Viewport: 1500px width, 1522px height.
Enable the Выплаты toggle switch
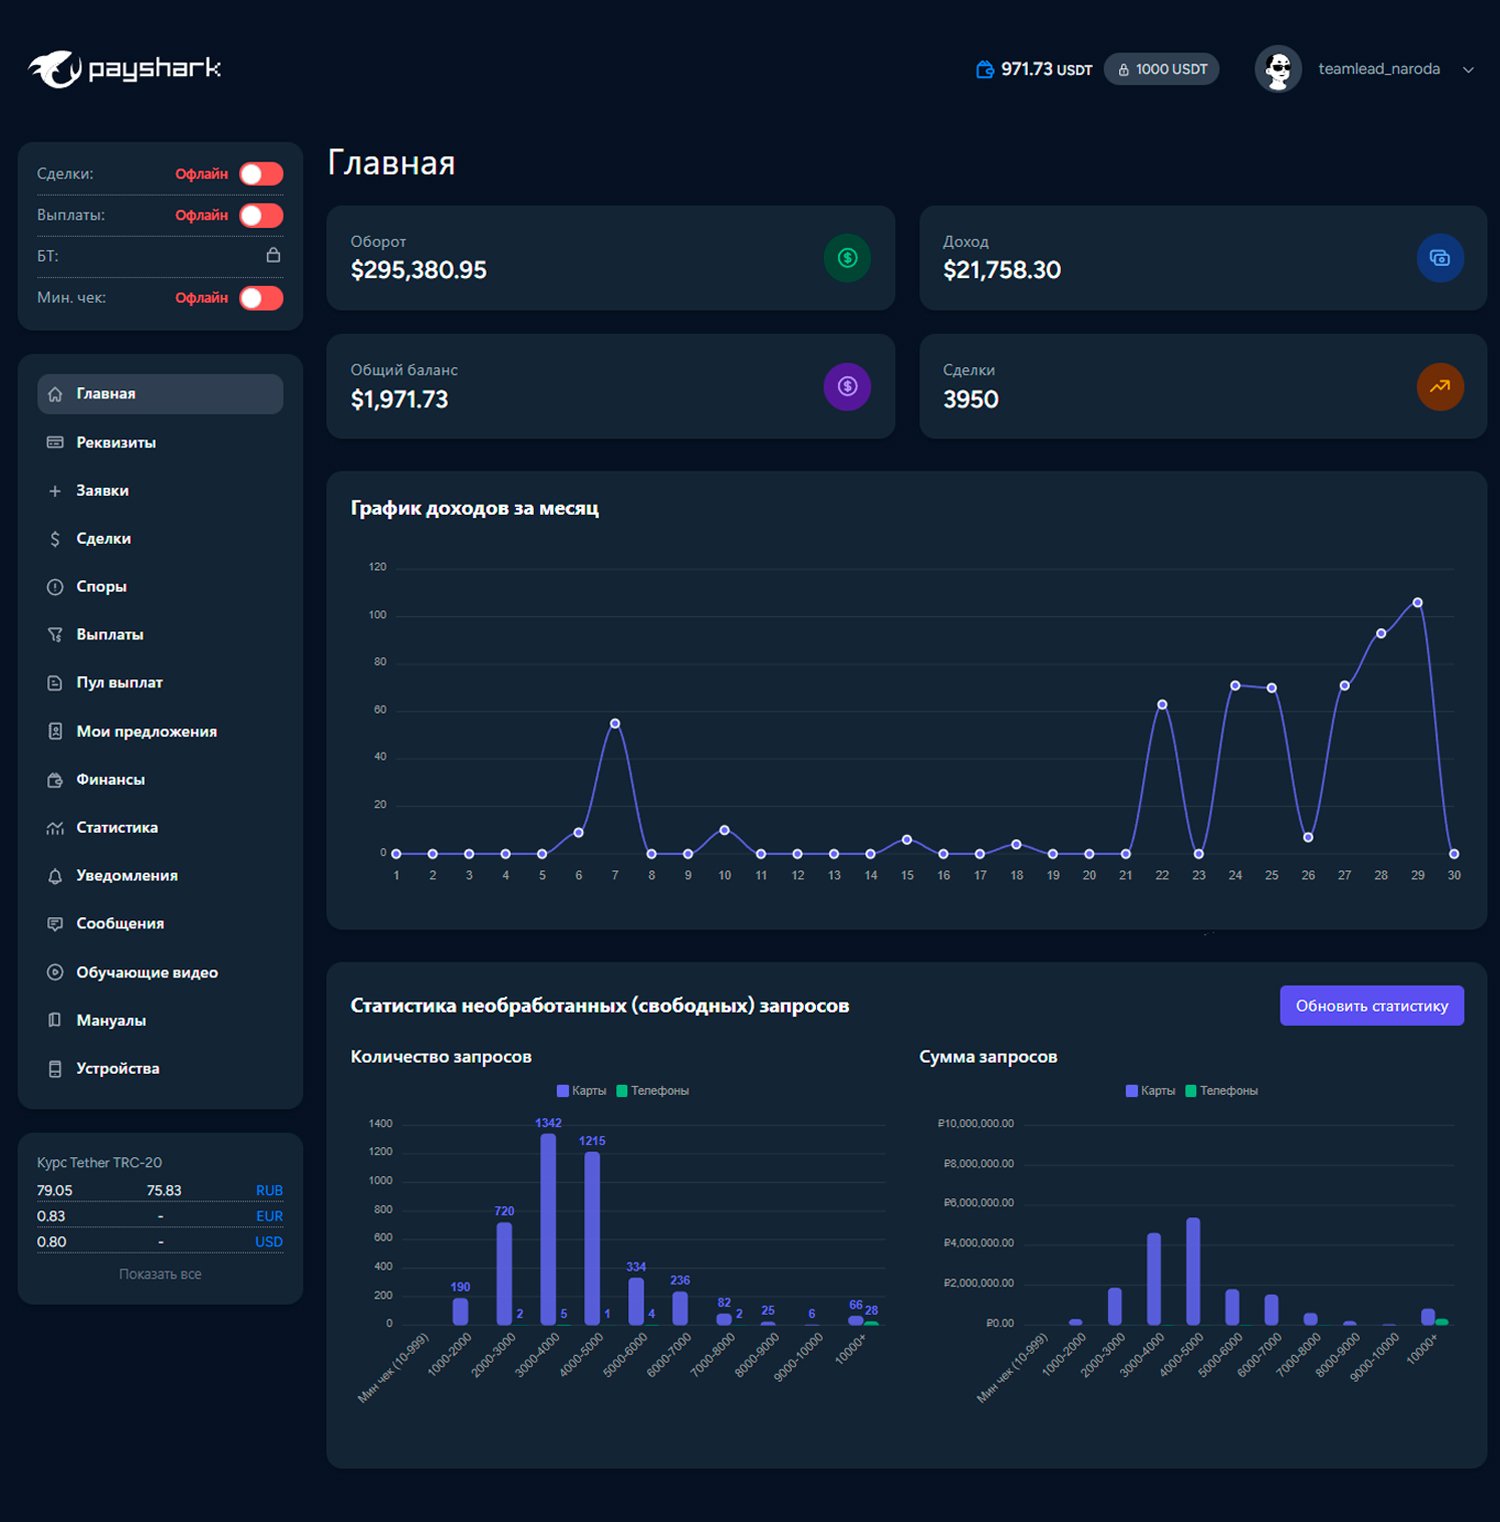pos(261,215)
